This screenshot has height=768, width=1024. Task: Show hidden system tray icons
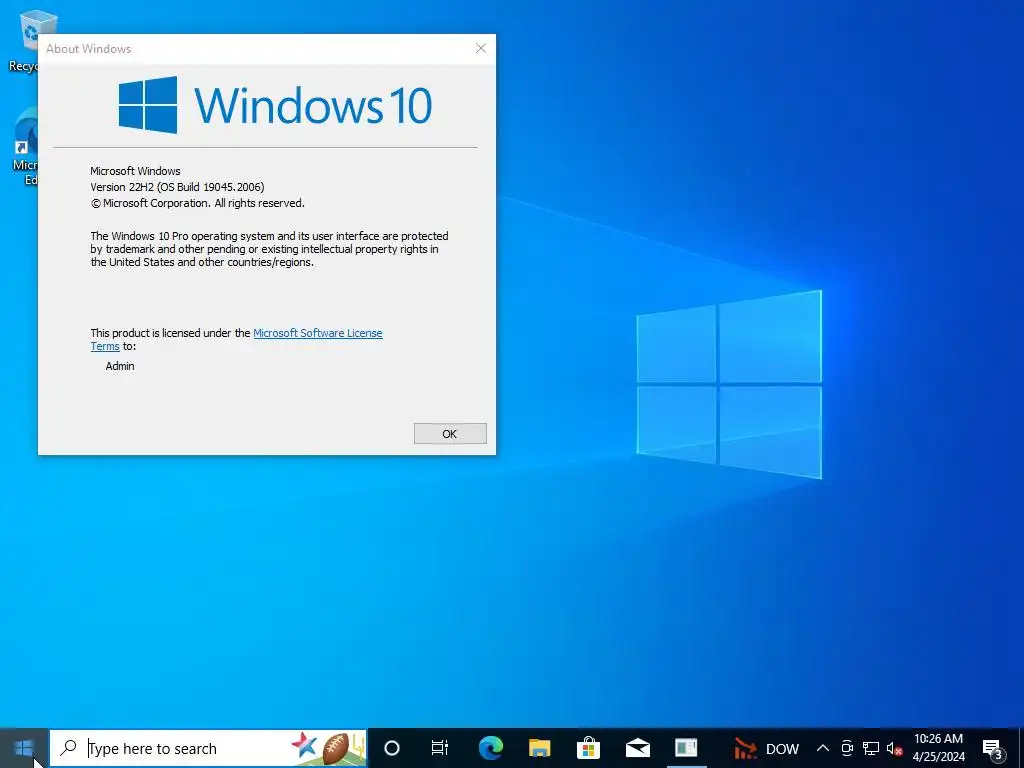pos(823,748)
